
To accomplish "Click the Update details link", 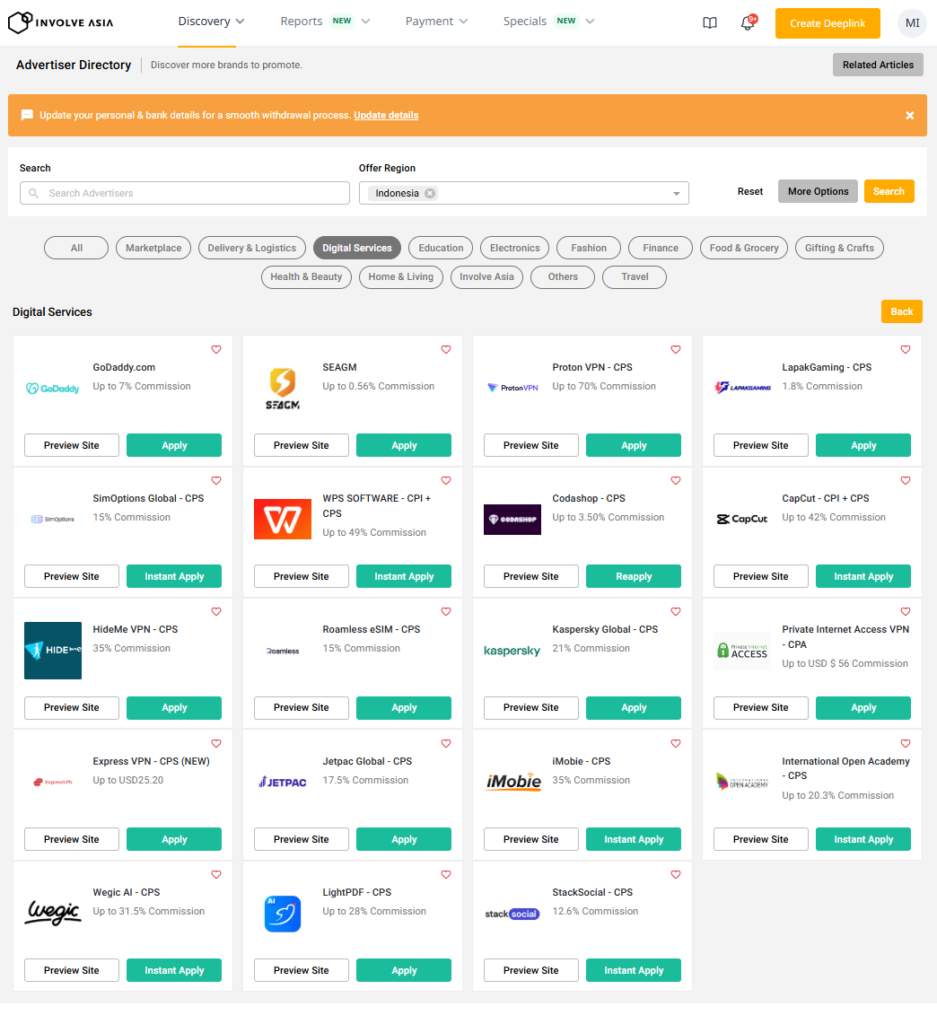I will 386,116.
